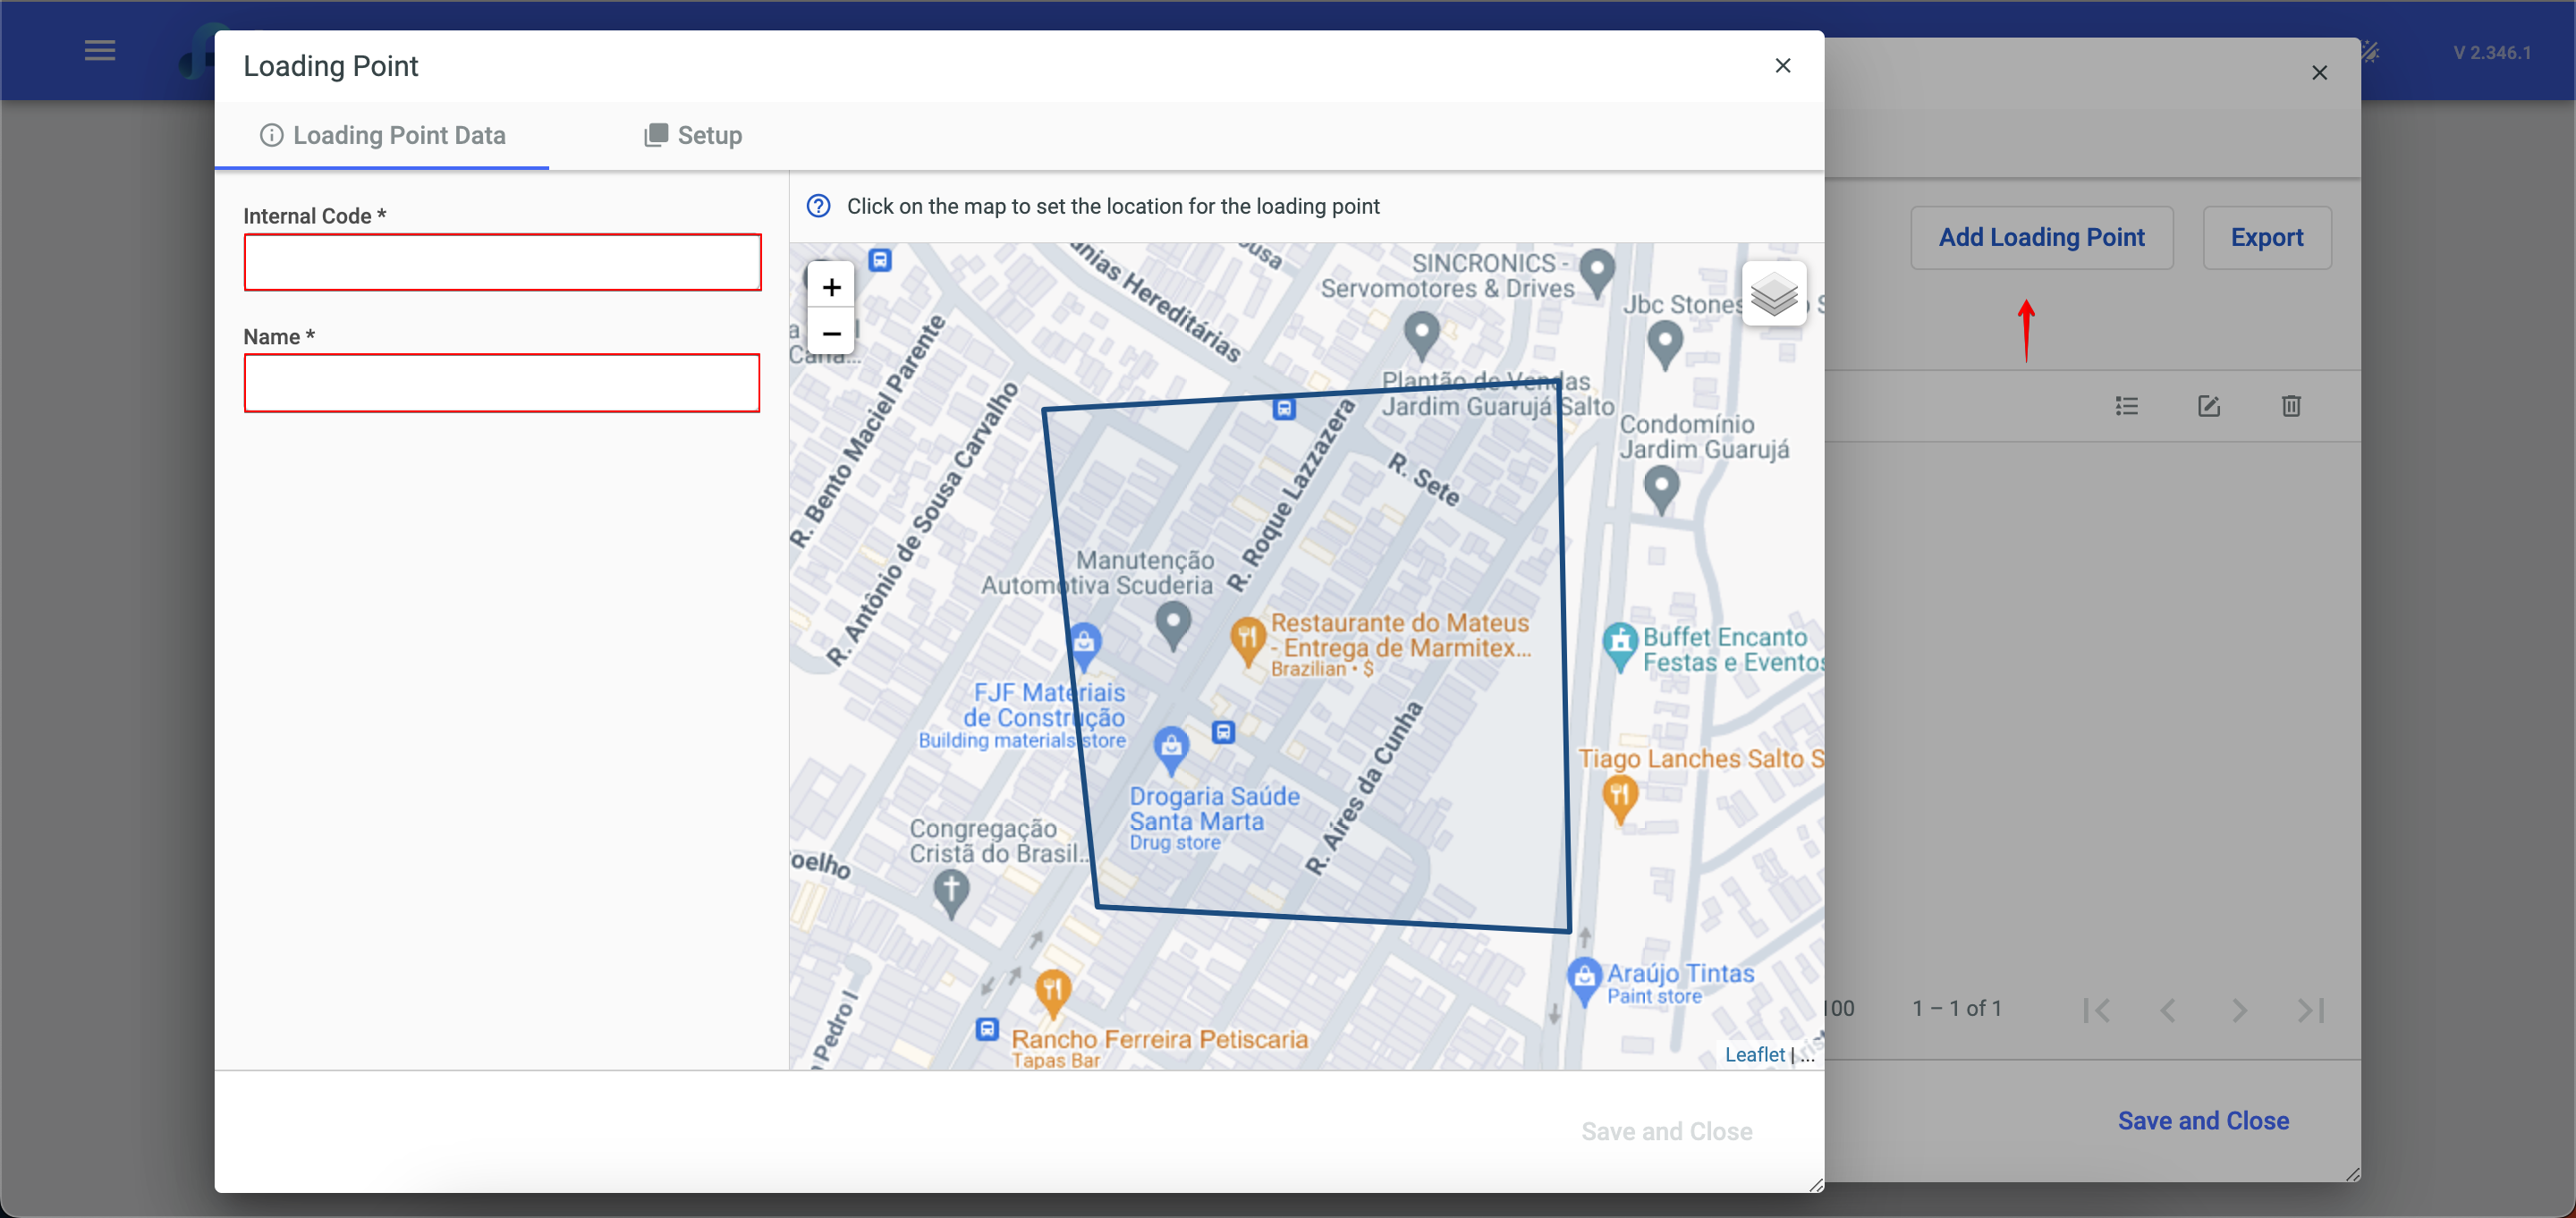The image size is (2576, 1218).
Task: Click the trash delete icon
Action: pyautogui.click(x=2291, y=406)
